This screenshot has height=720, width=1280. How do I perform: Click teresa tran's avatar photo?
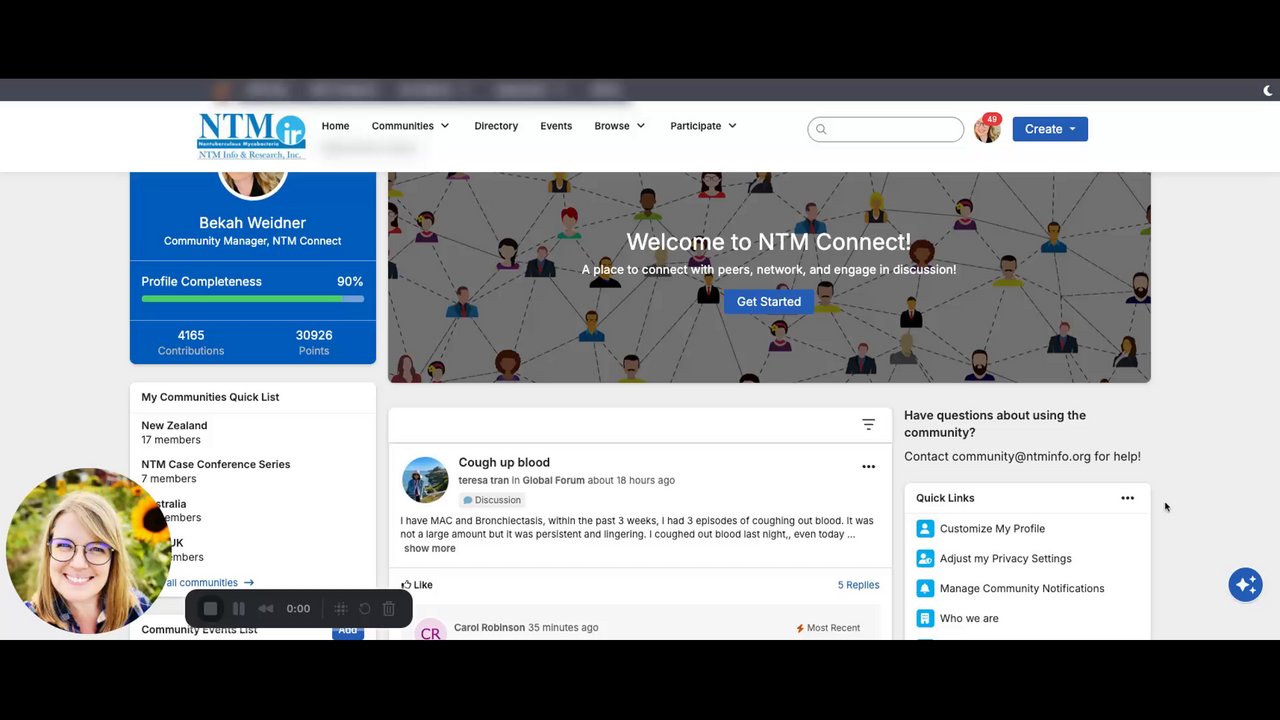pos(425,480)
